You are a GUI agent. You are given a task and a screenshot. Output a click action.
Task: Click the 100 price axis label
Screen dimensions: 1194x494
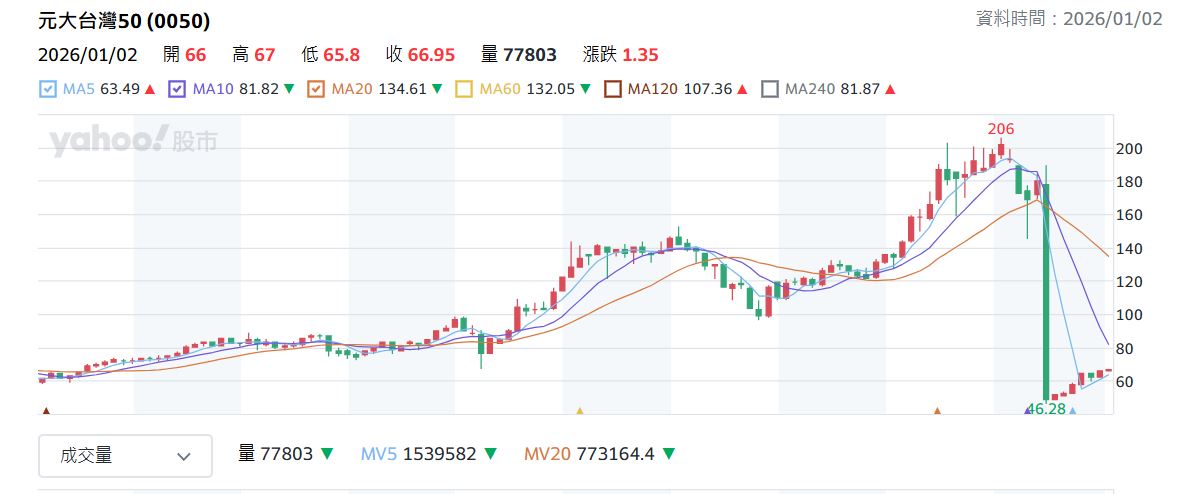point(1129,315)
